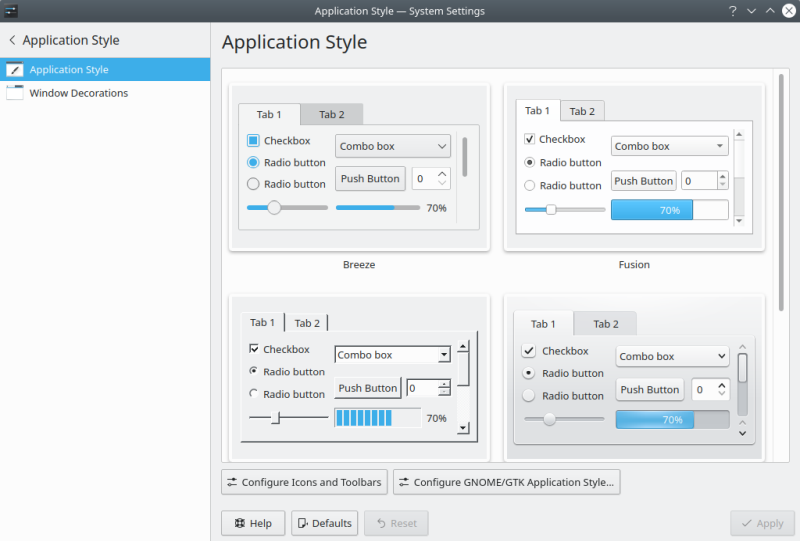This screenshot has width=800, height=541.
Task: Click Push Button in Breeze preview
Action: coord(370,179)
